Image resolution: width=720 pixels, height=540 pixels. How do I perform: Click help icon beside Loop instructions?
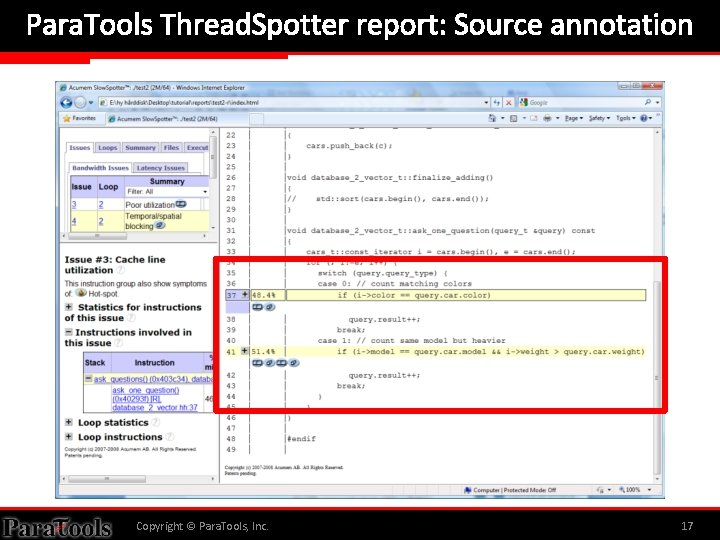pos(169,437)
